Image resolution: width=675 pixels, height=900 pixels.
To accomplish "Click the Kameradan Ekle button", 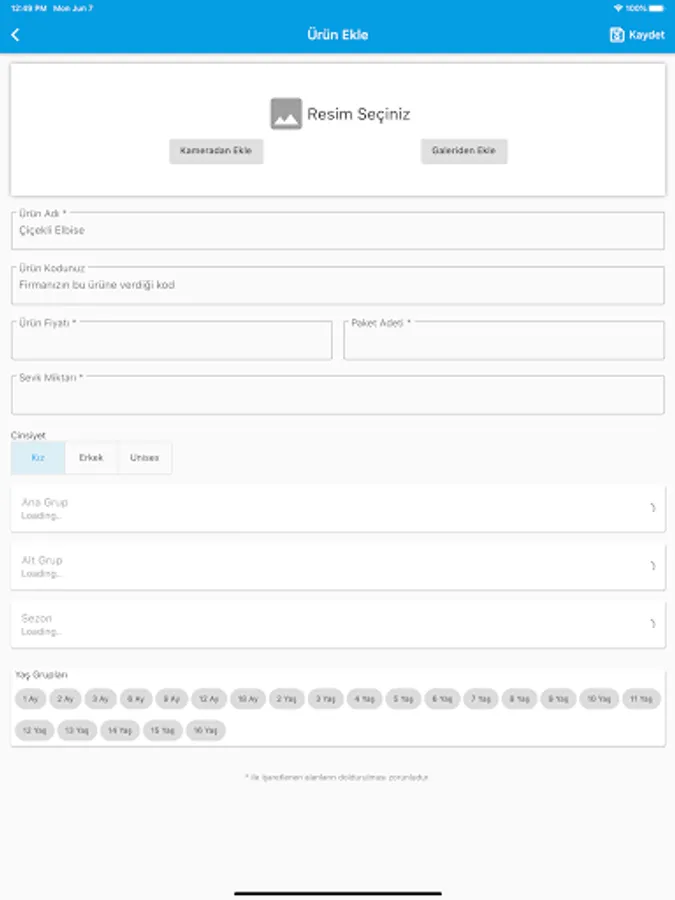I will [216, 151].
